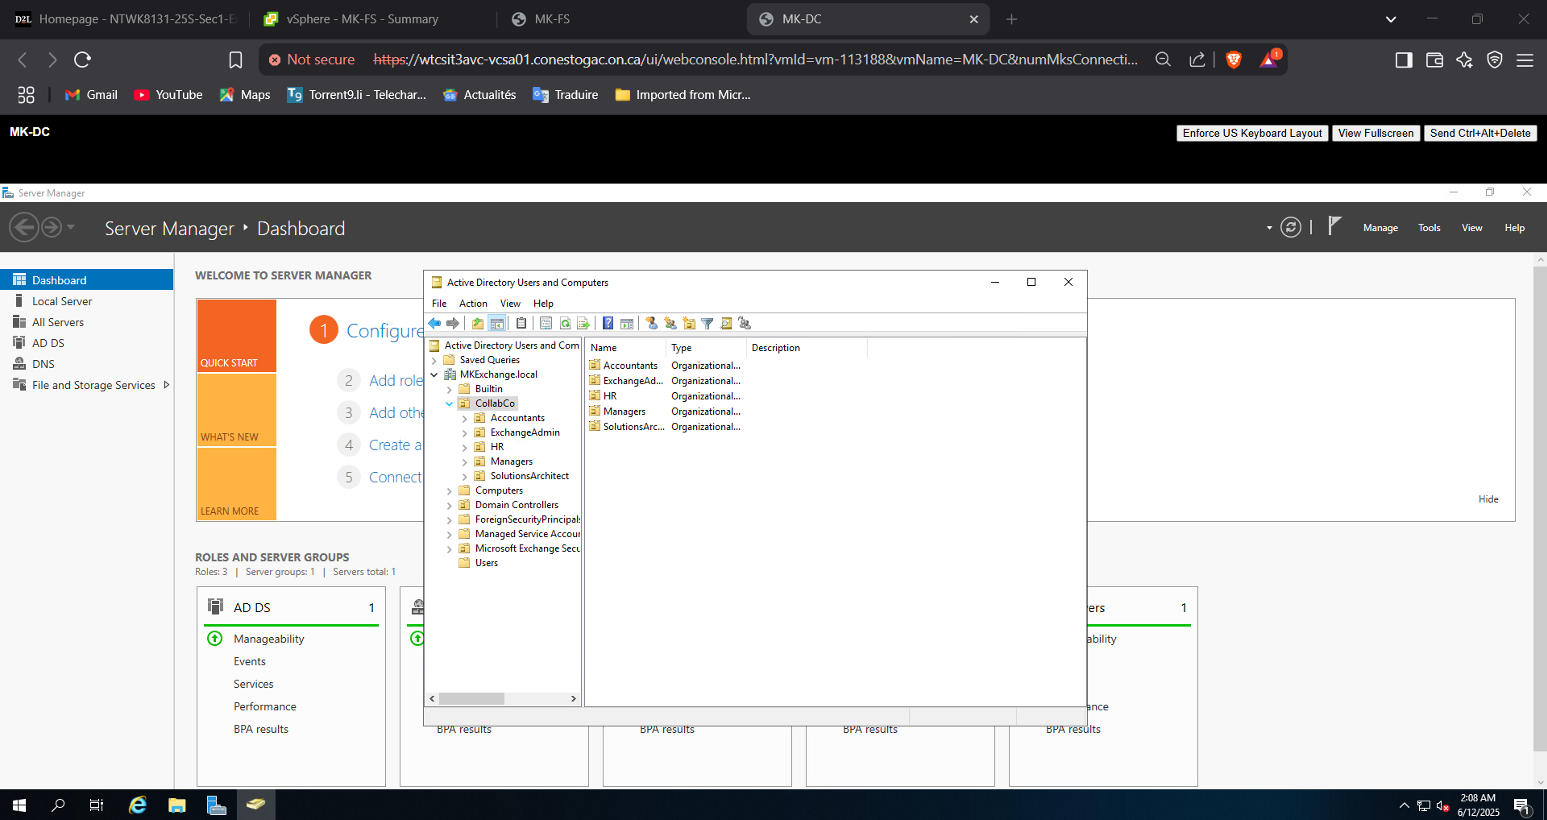
Task: Open File Explorer from the taskbar
Action: pyautogui.click(x=177, y=805)
